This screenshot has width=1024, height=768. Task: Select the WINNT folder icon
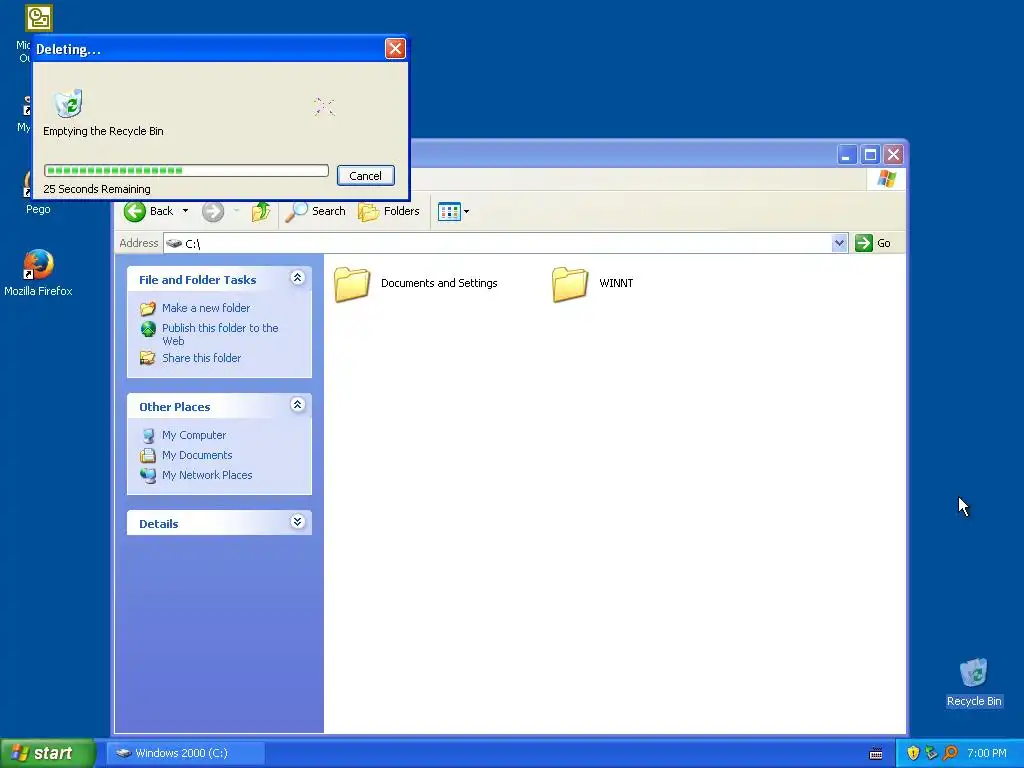click(x=569, y=284)
